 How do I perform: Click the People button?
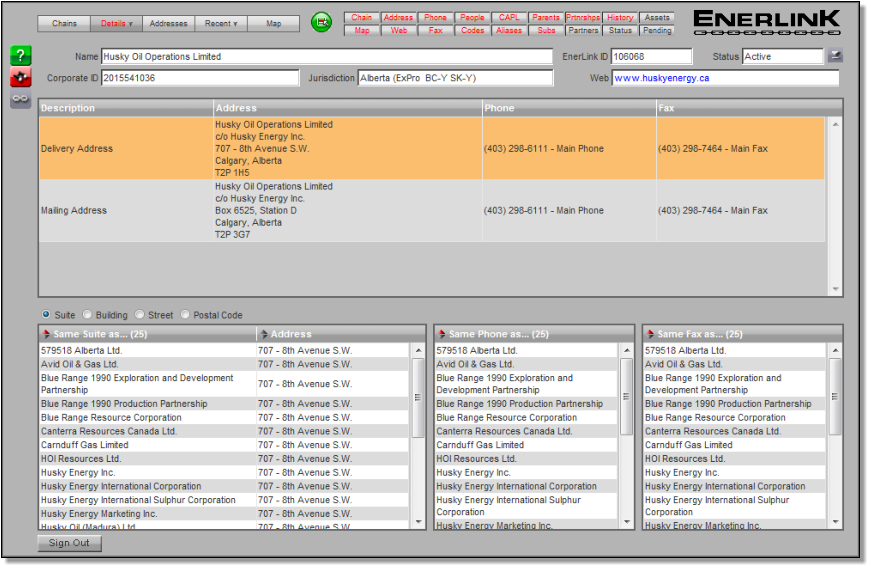tap(472, 17)
